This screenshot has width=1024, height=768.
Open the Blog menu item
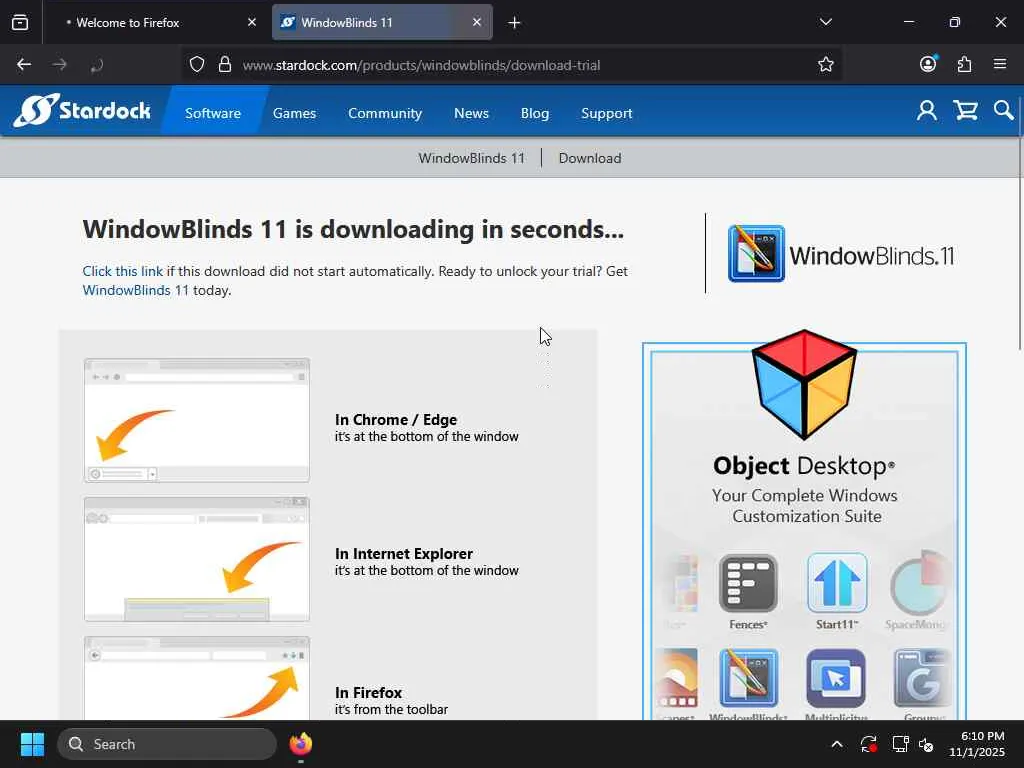pyautogui.click(x=535, y=113)
